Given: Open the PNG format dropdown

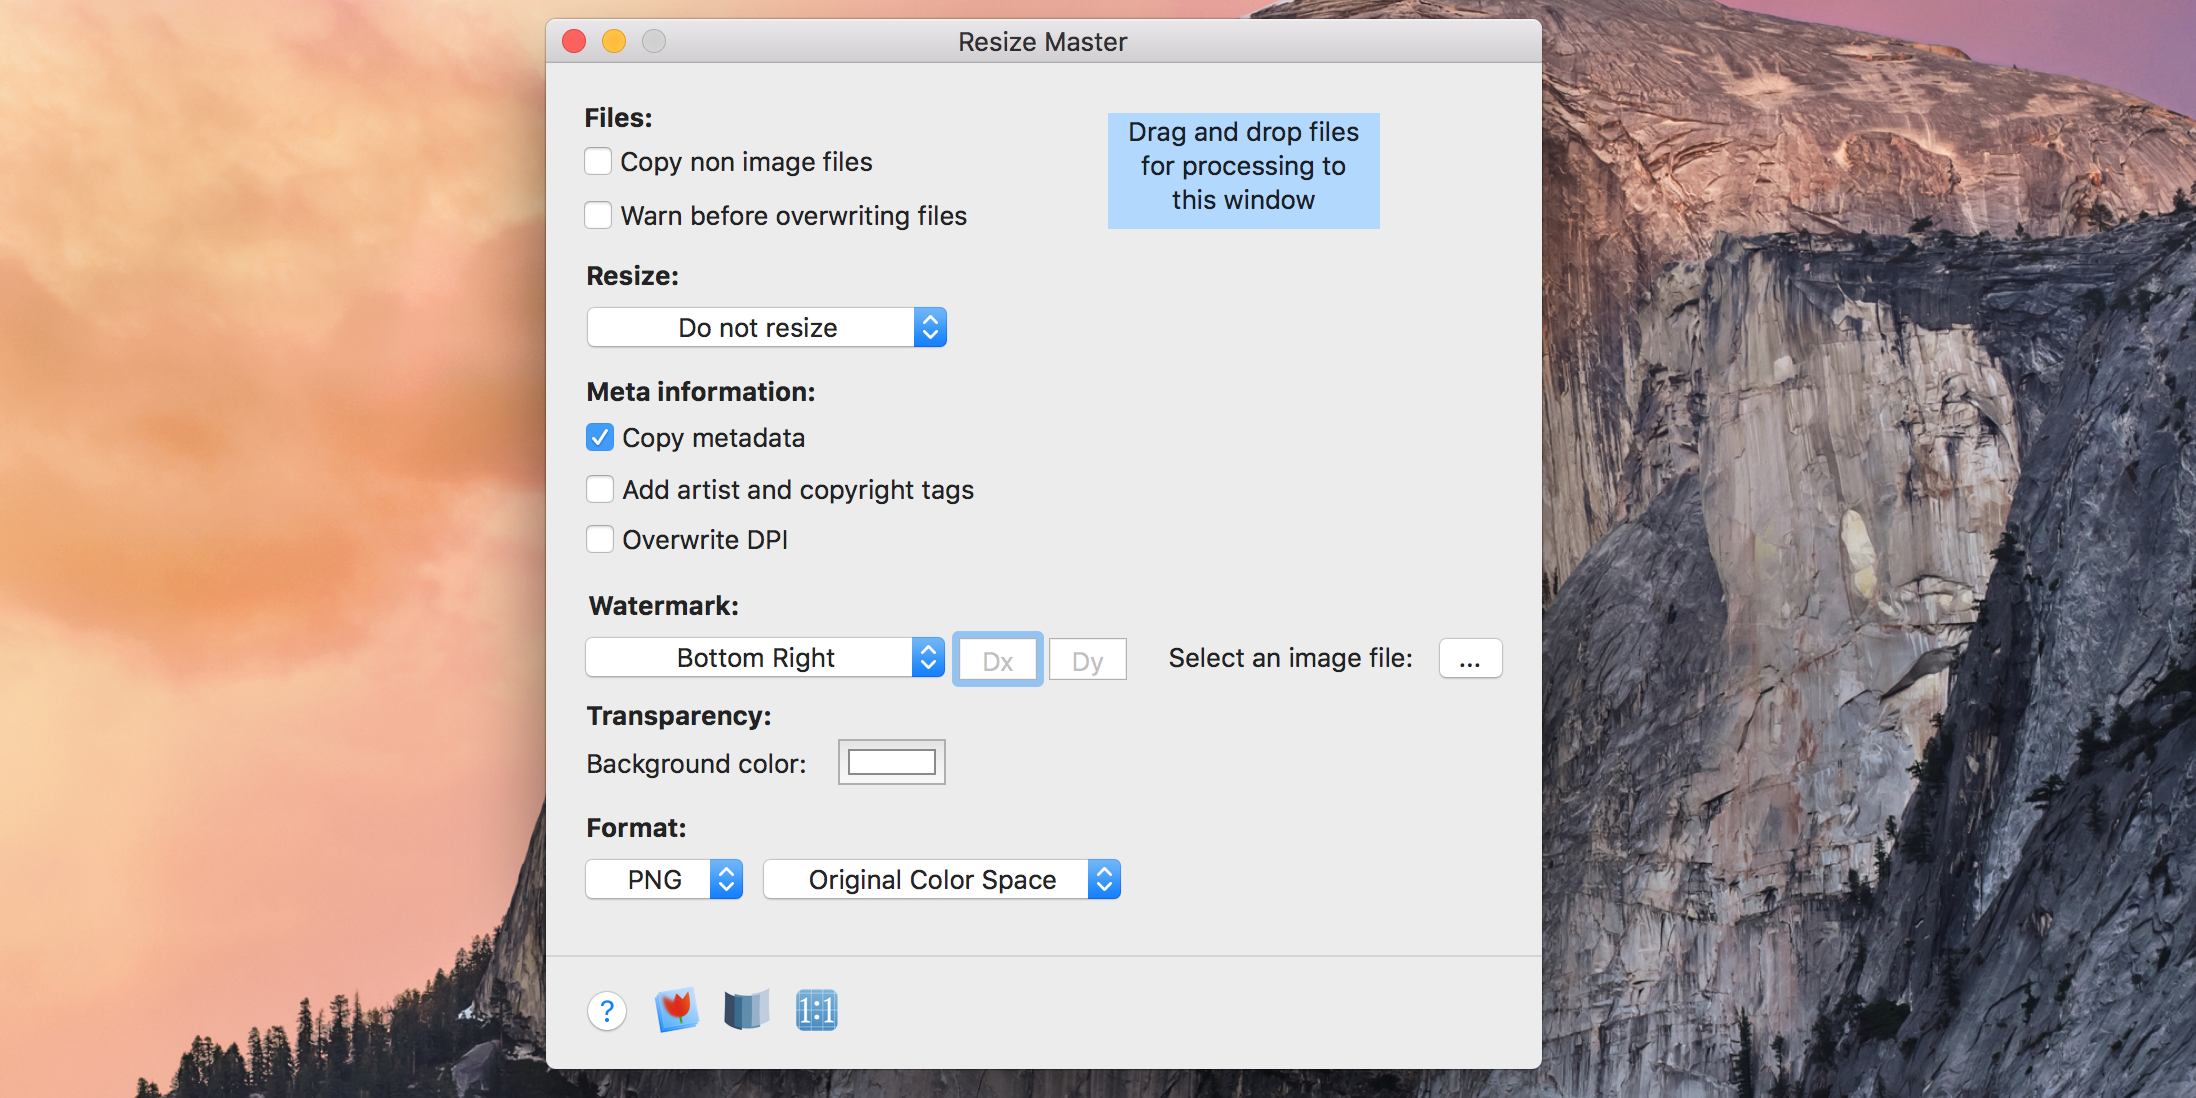Looking at the screenshot, I should [x=664, y=880].
